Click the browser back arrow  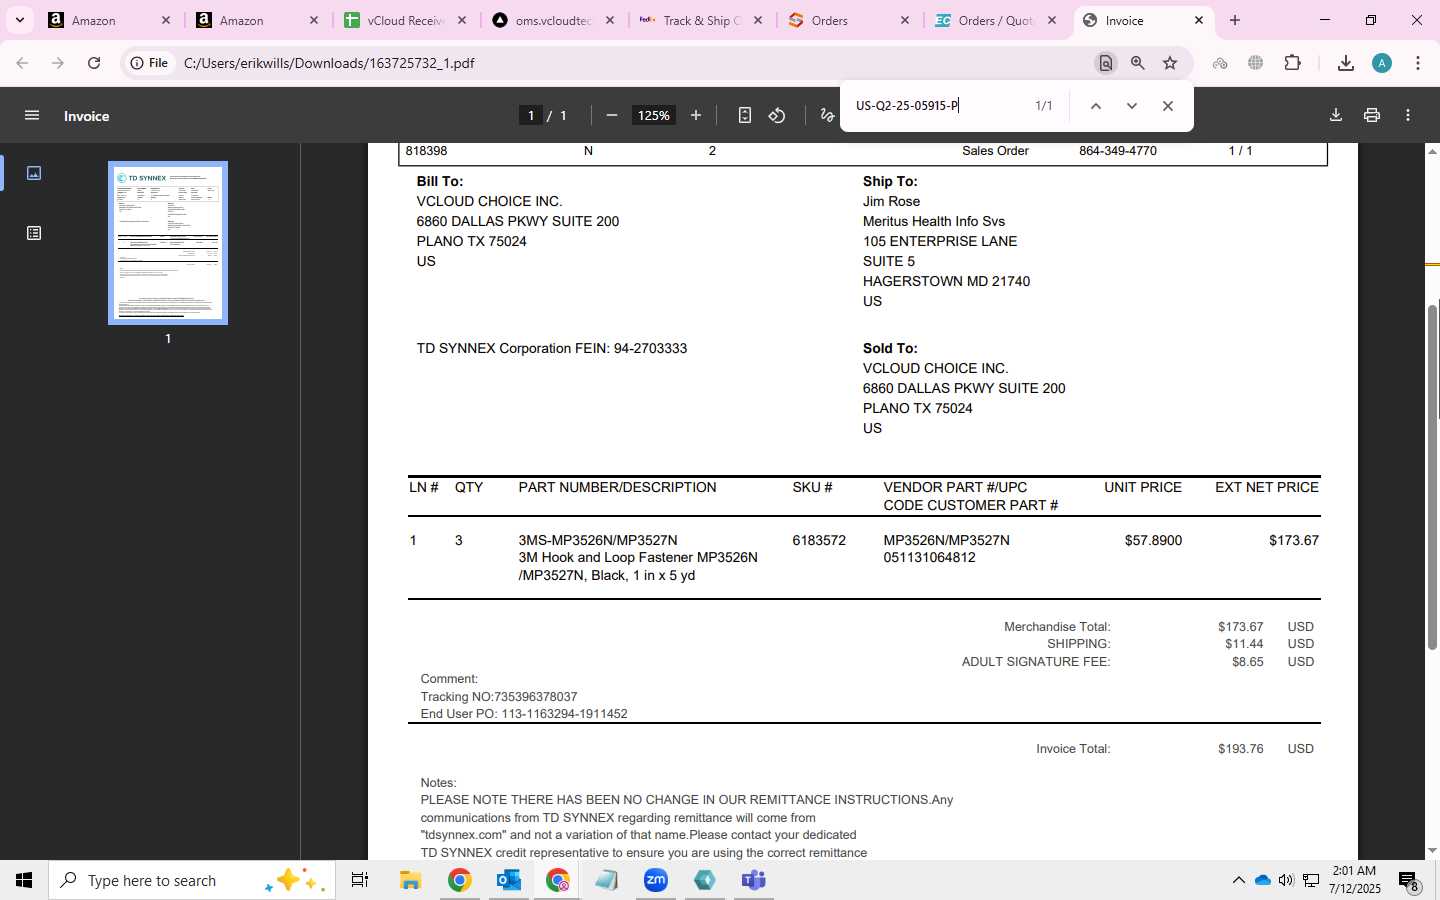[x=22, y=63]
